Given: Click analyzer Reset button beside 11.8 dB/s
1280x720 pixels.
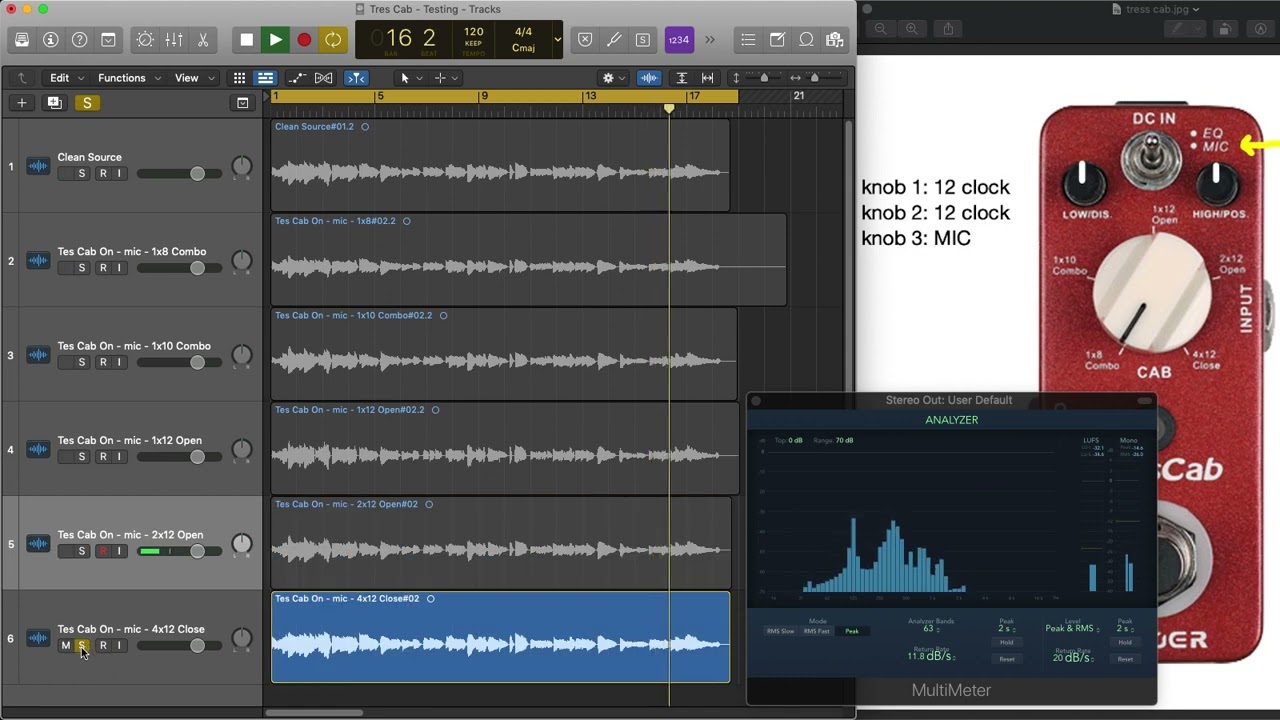Looking at the screenshot, I should (x=1007, y=659).
